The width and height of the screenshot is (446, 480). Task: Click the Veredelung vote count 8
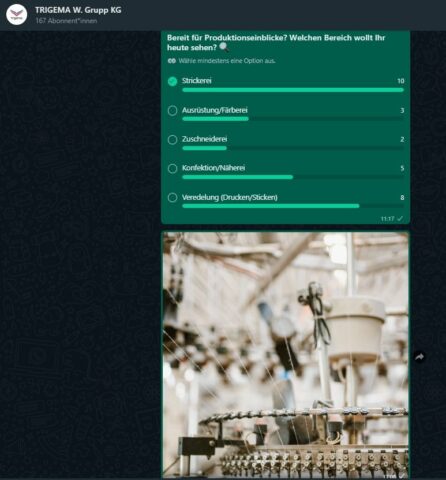coord(402,197)
